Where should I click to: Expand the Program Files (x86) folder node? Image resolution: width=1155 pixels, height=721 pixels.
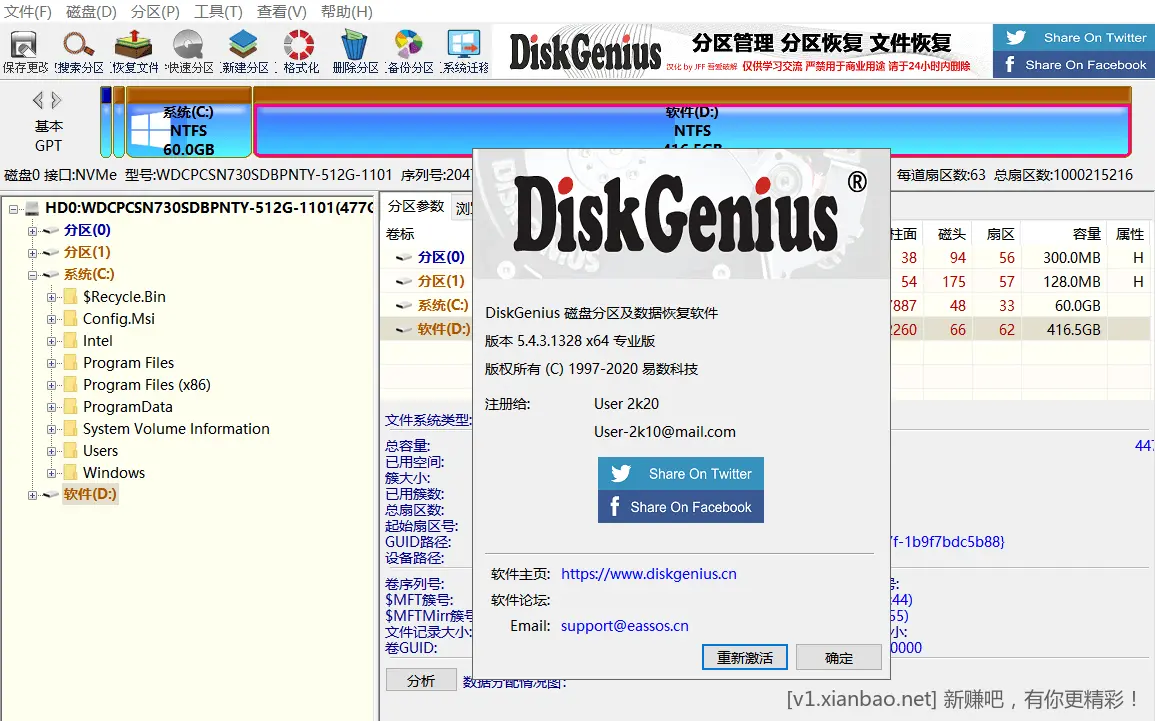[52, 385]
